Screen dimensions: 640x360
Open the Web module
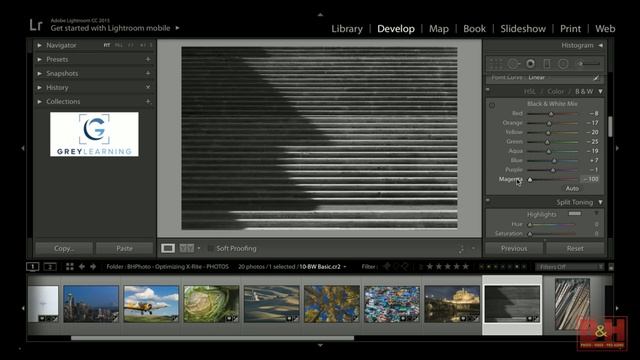605,29
